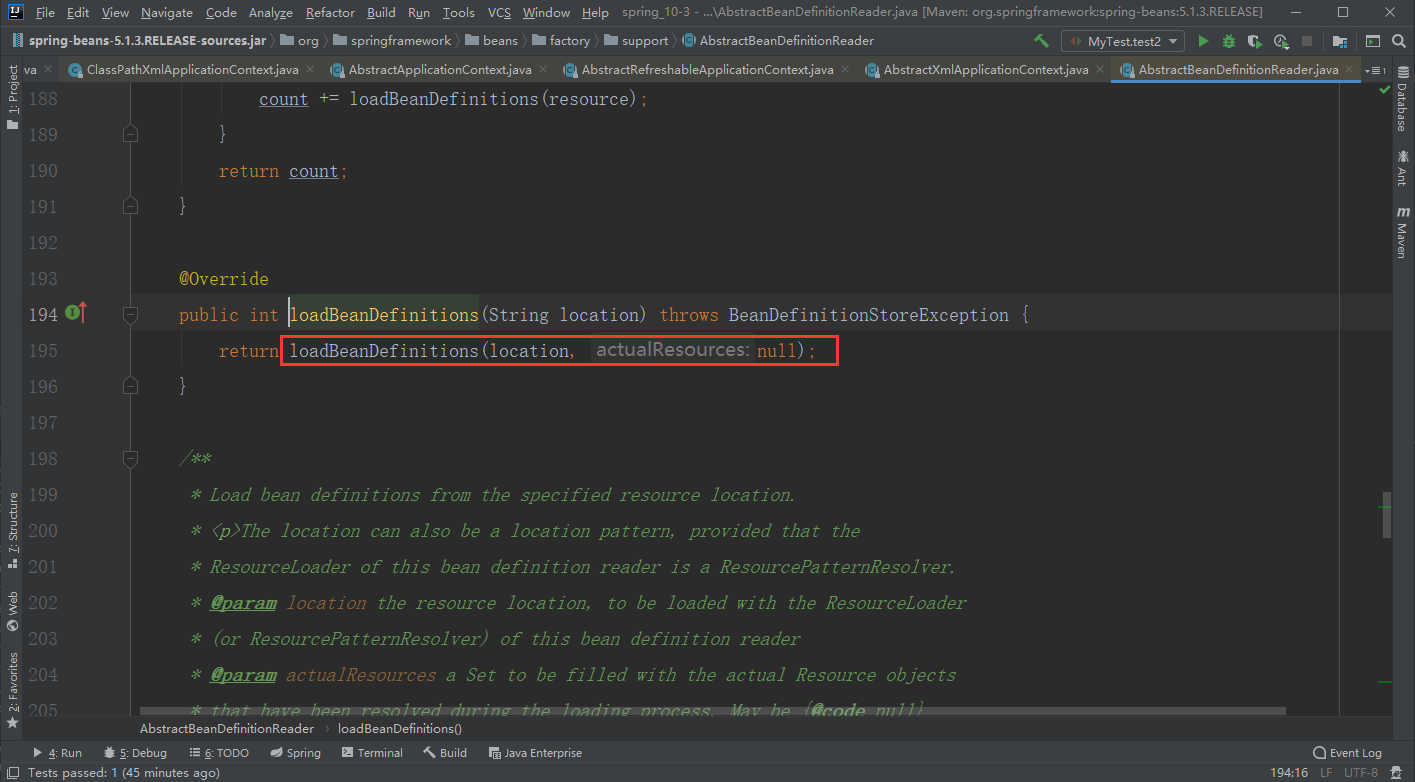Click the gray Stop square icon
Image resolution: width=1415 pixels, height=782 pixels.
pyautogui.click(x=1307, y=41)
